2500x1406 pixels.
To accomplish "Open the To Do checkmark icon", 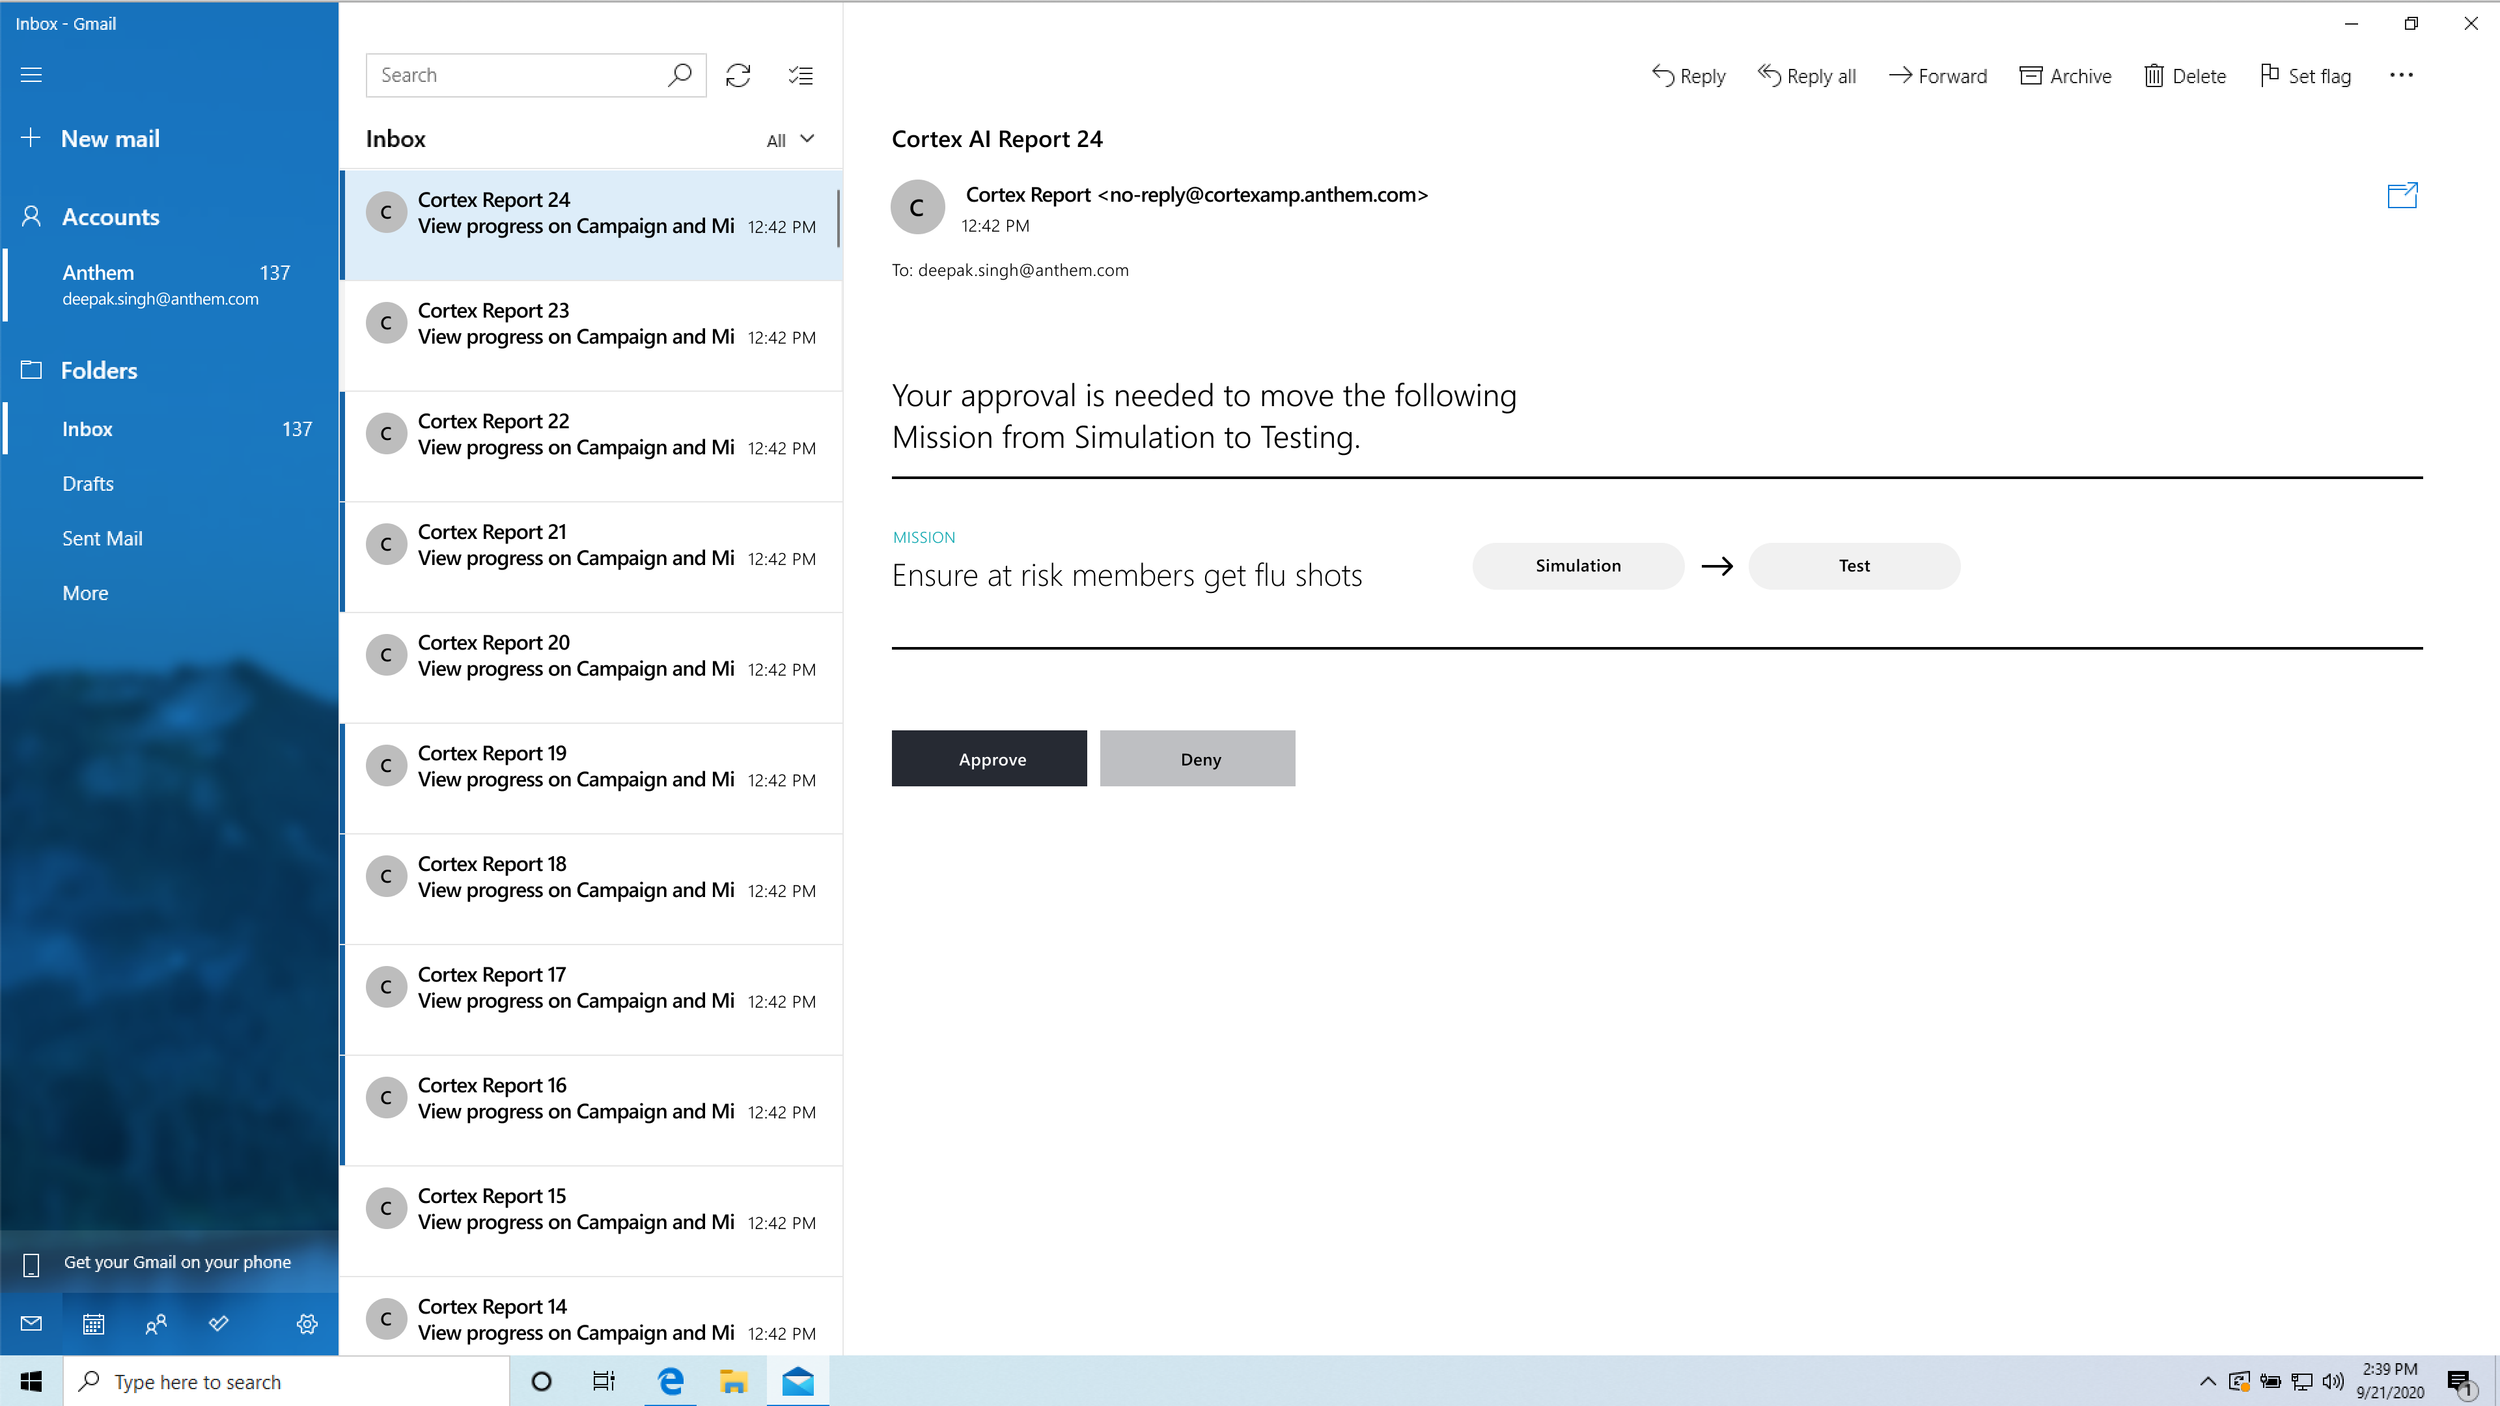I will click(x=219, y=1324).
